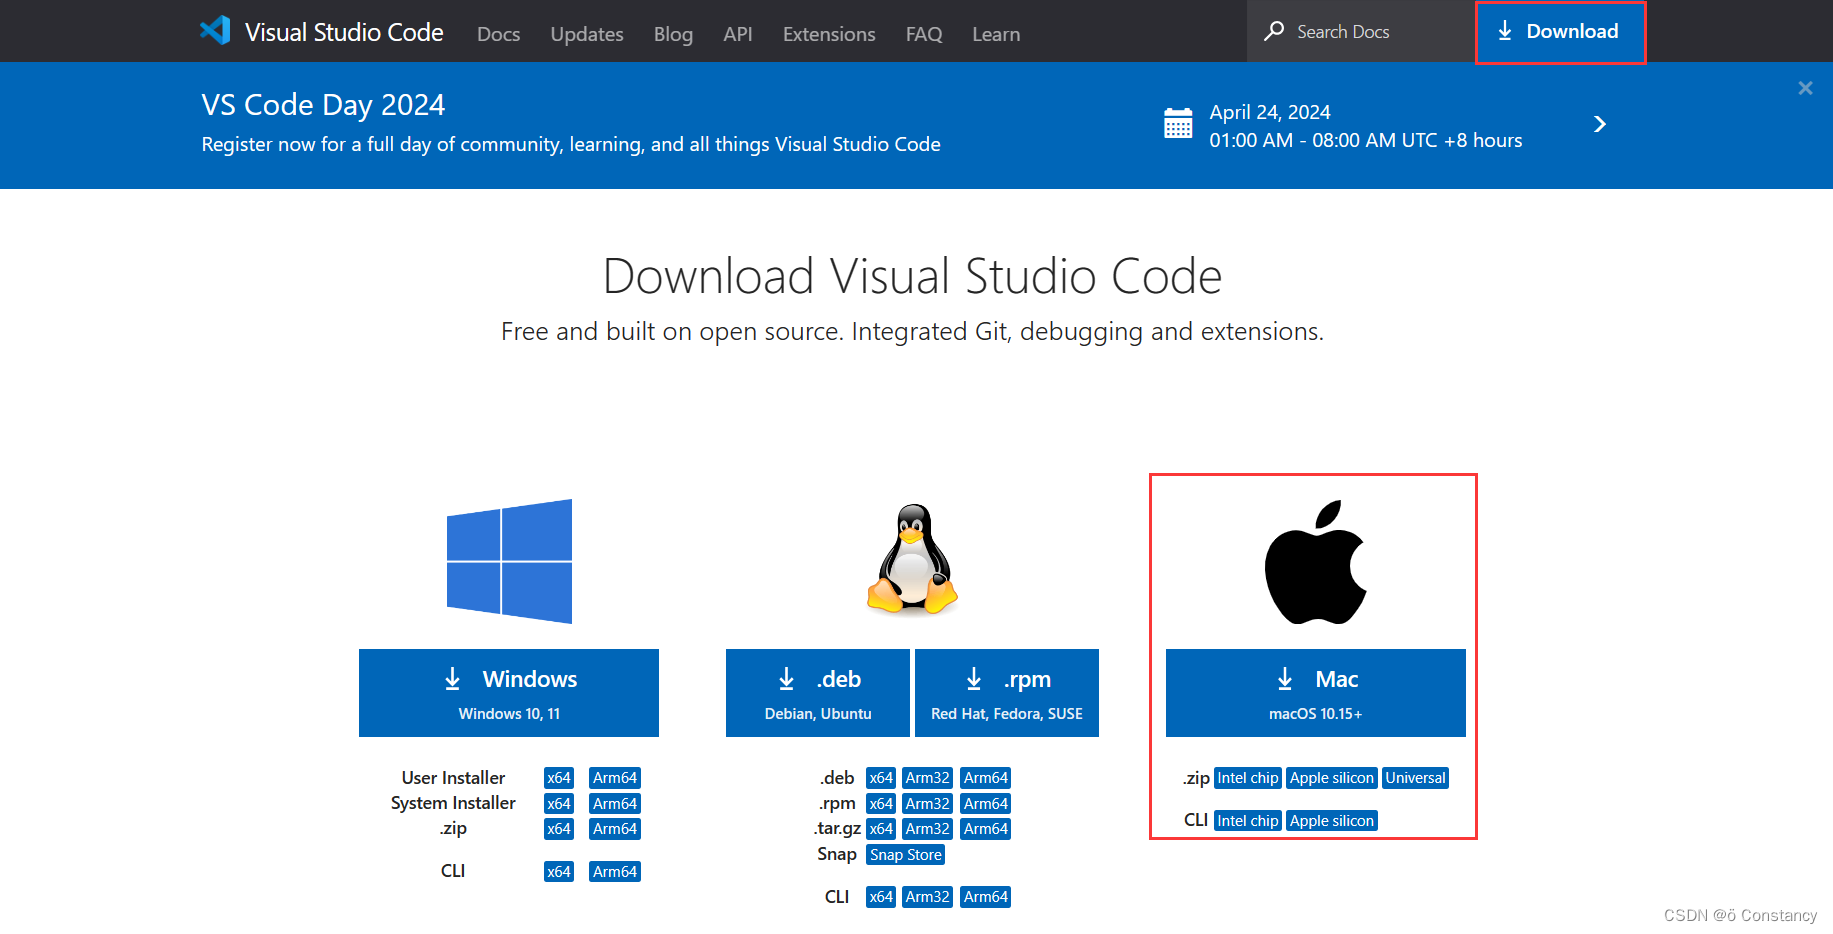The height and width of the screenshot is (934, 1833).
Task: Download the Mac macOS 10.15+ build
Action: (x=1316, y=693)
